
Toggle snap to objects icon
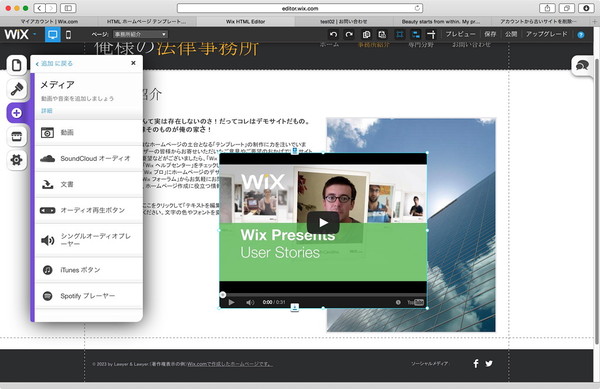click(416, 34)
